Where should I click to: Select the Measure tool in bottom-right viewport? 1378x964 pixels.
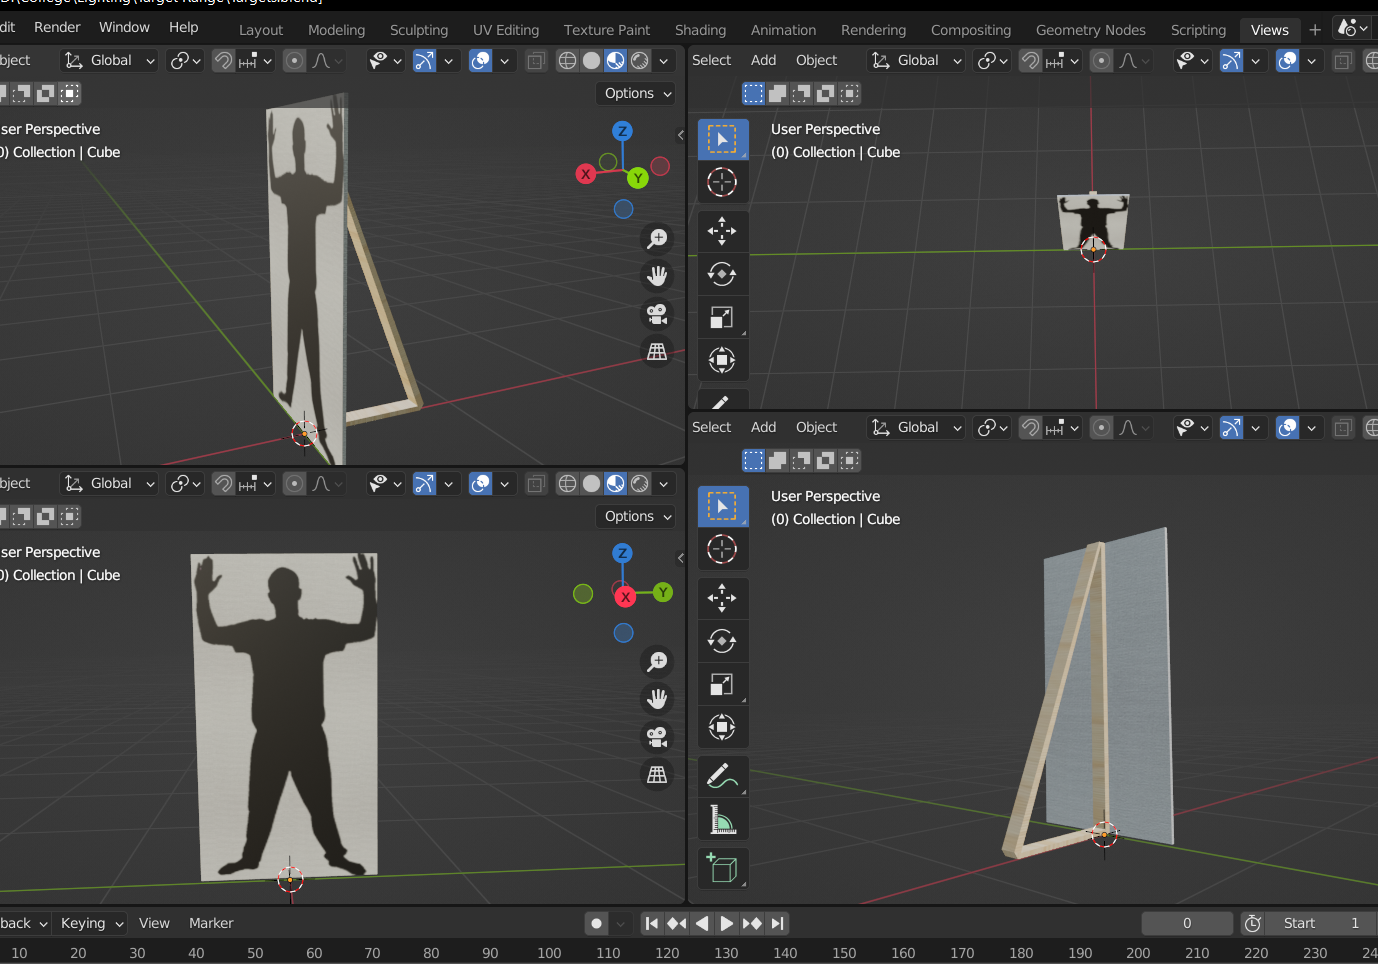click(x=722, y=819)
